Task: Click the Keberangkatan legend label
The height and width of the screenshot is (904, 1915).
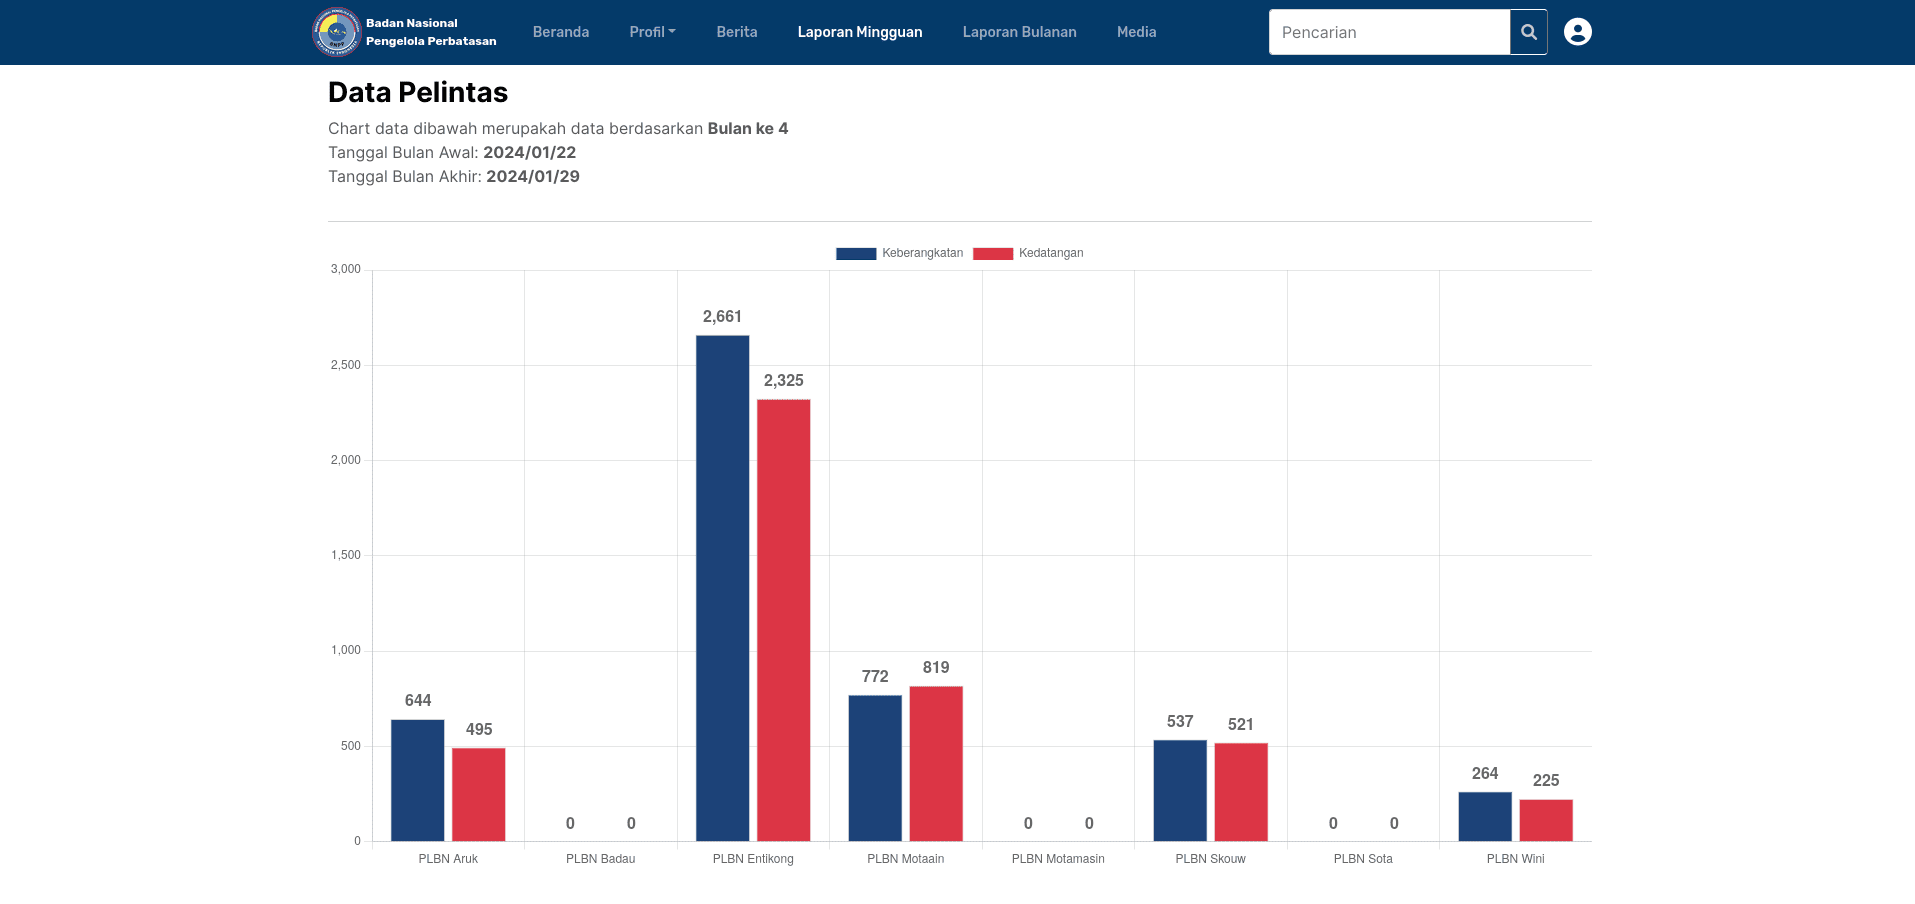Action: [923, 253]
